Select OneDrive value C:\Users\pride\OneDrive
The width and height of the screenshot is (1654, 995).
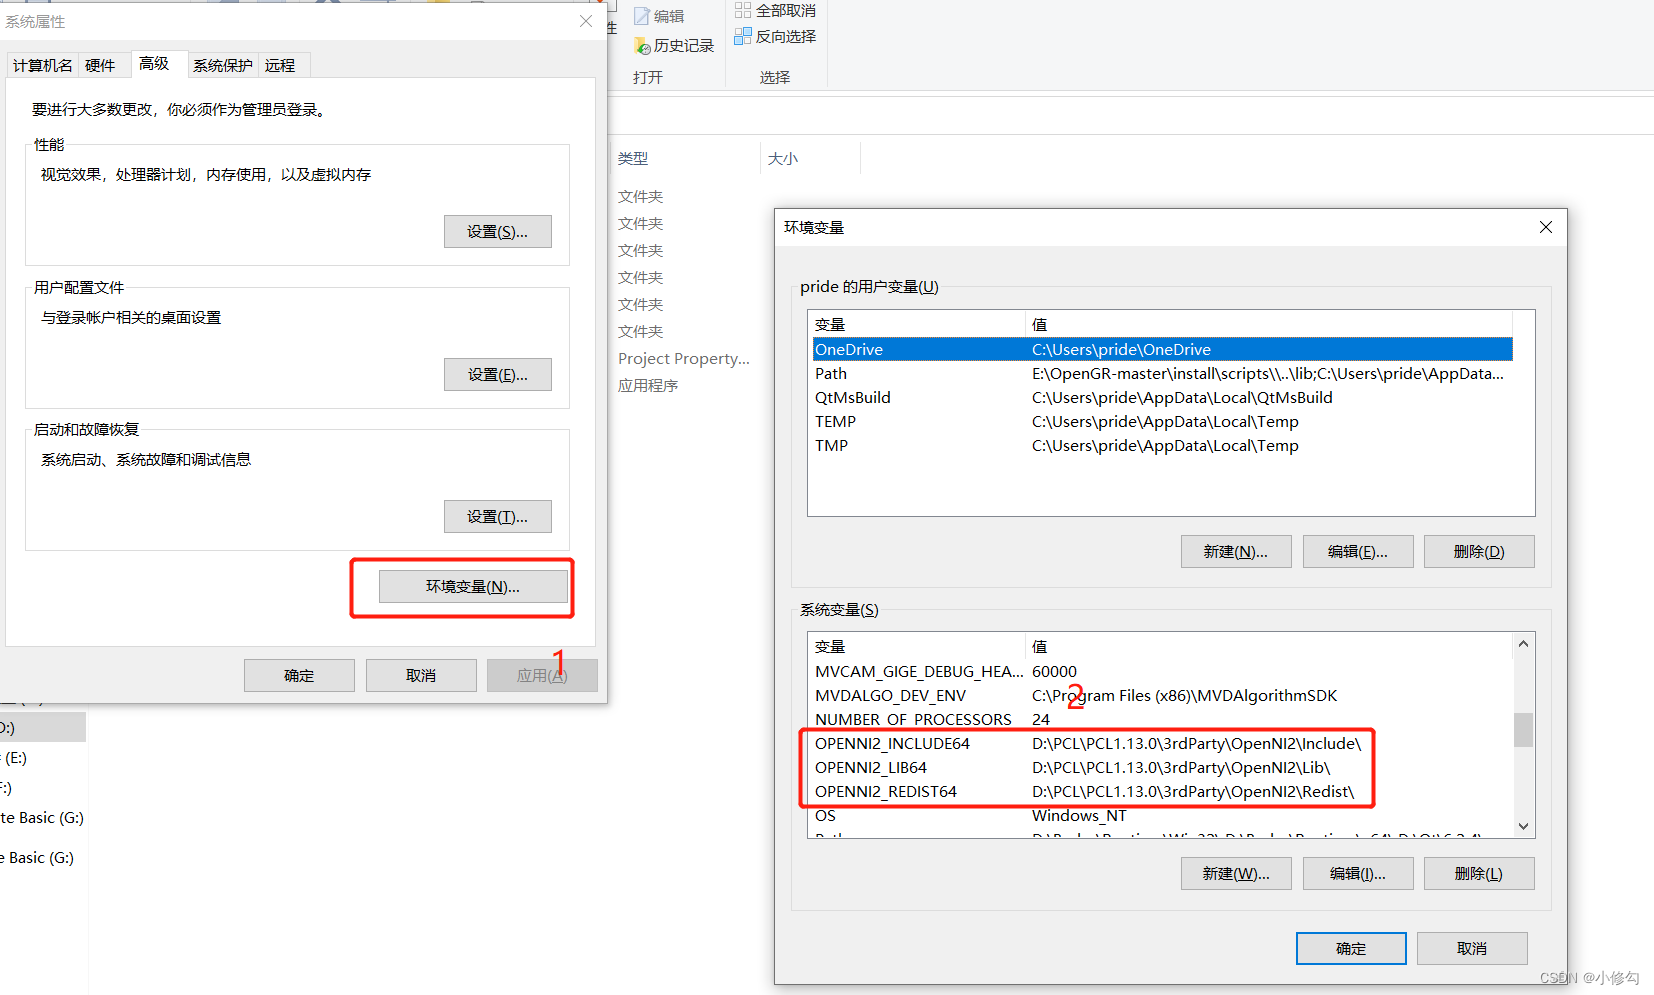click(x=1121, y=349)
